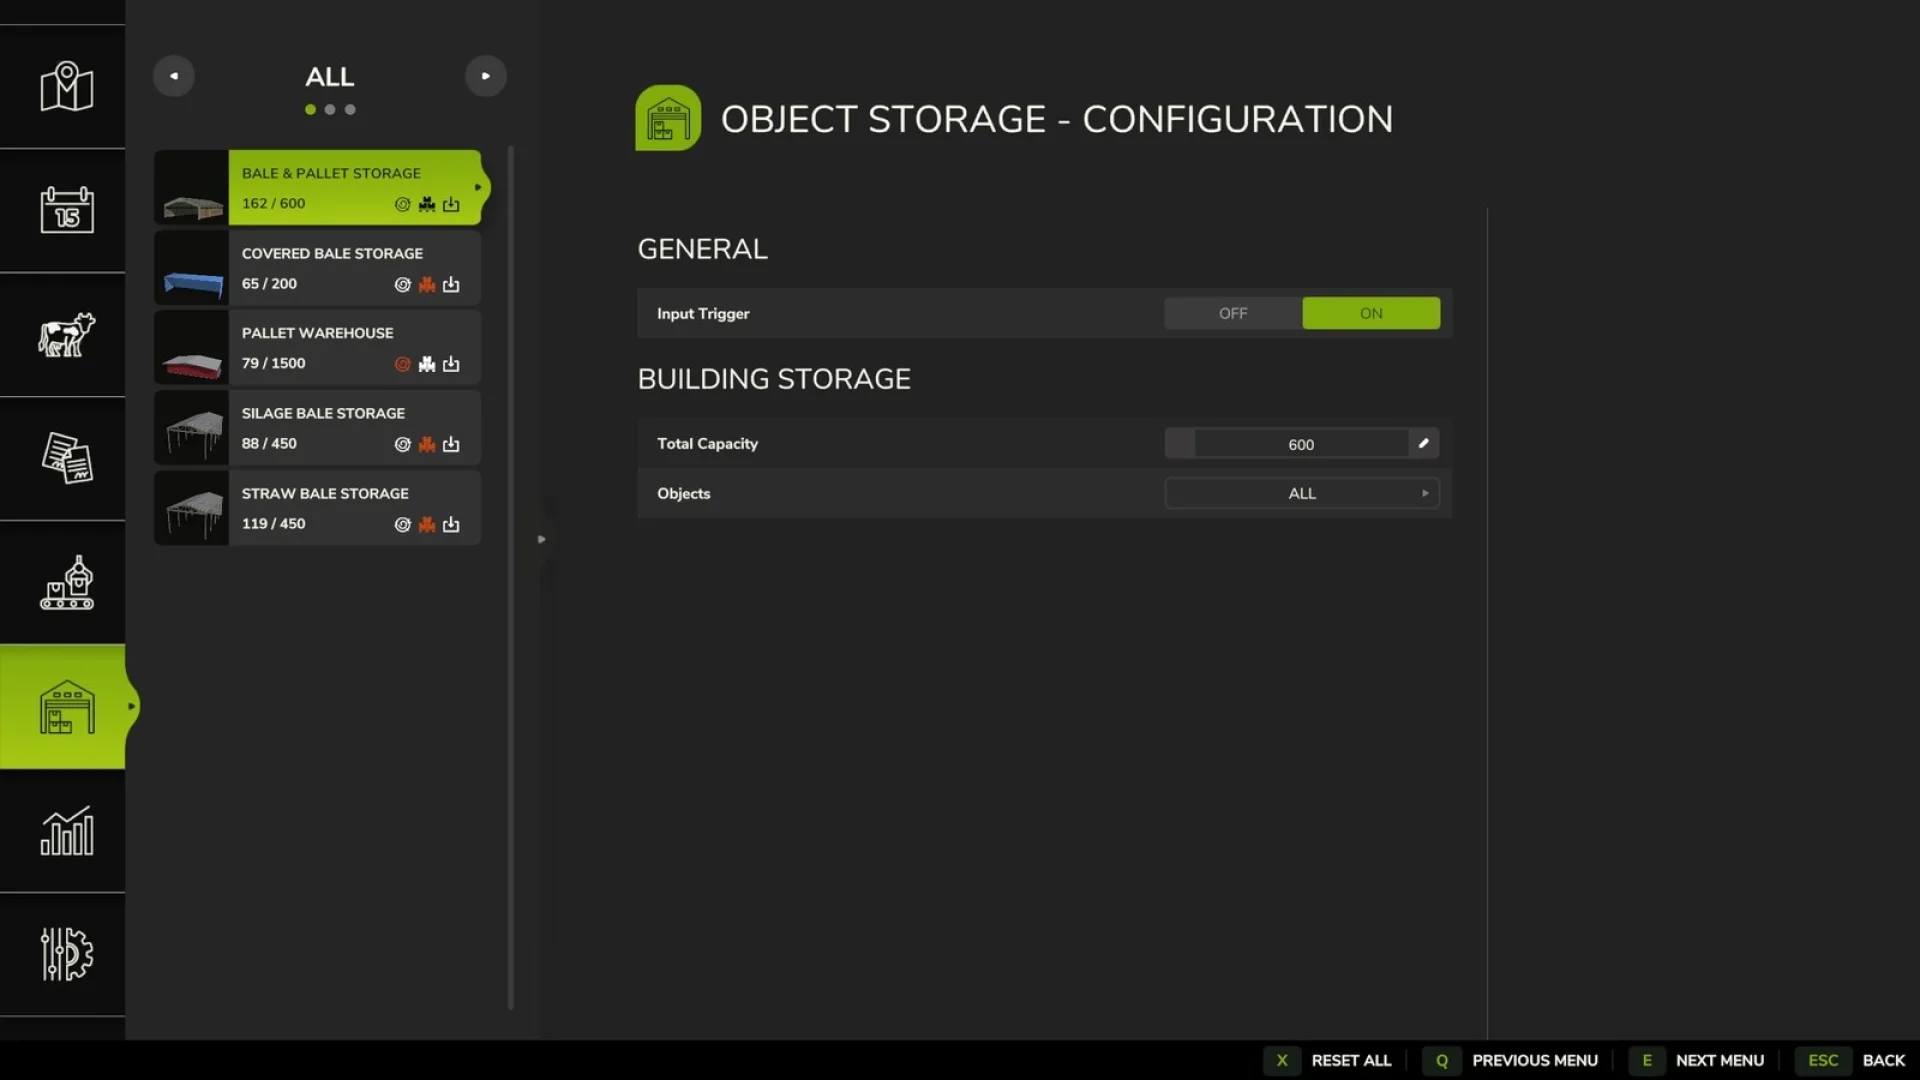Open the calendar page
1920x1080 pixels.
[x=63, y=212]
